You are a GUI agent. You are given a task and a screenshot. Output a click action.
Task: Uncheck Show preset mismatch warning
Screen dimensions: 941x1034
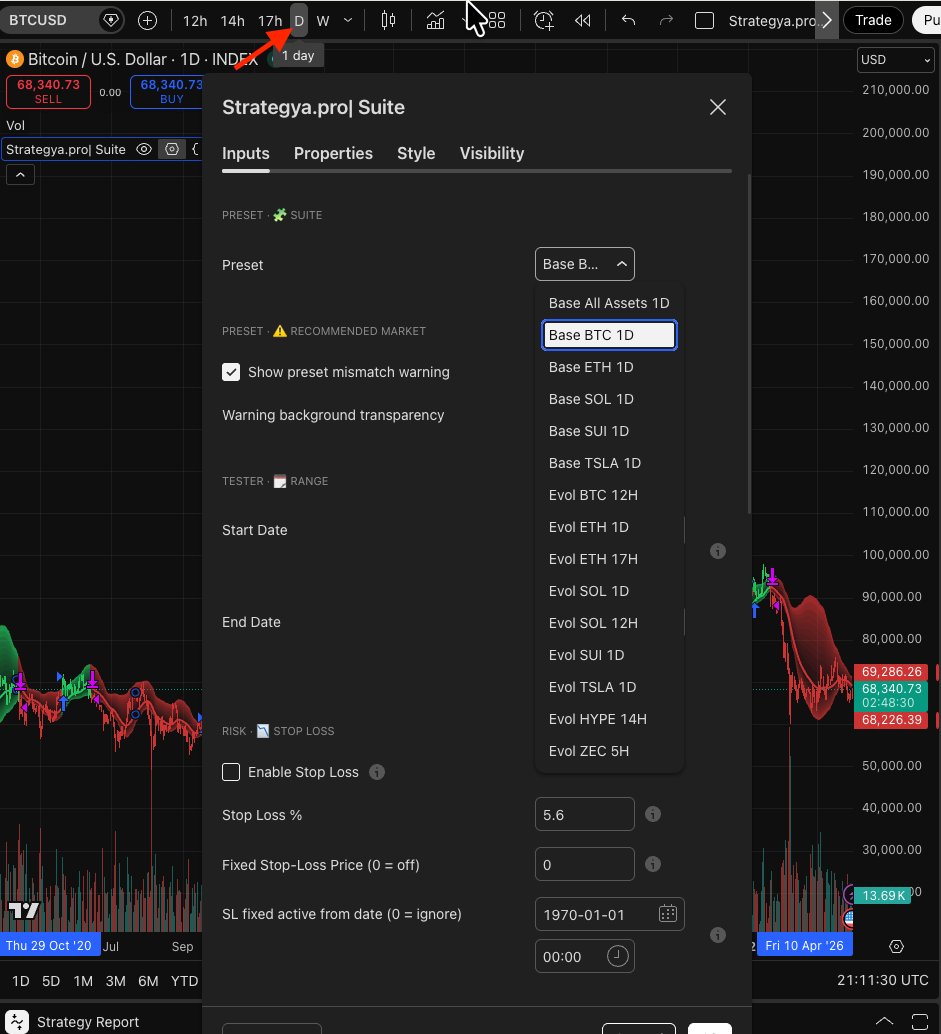(x=231, y=372)
